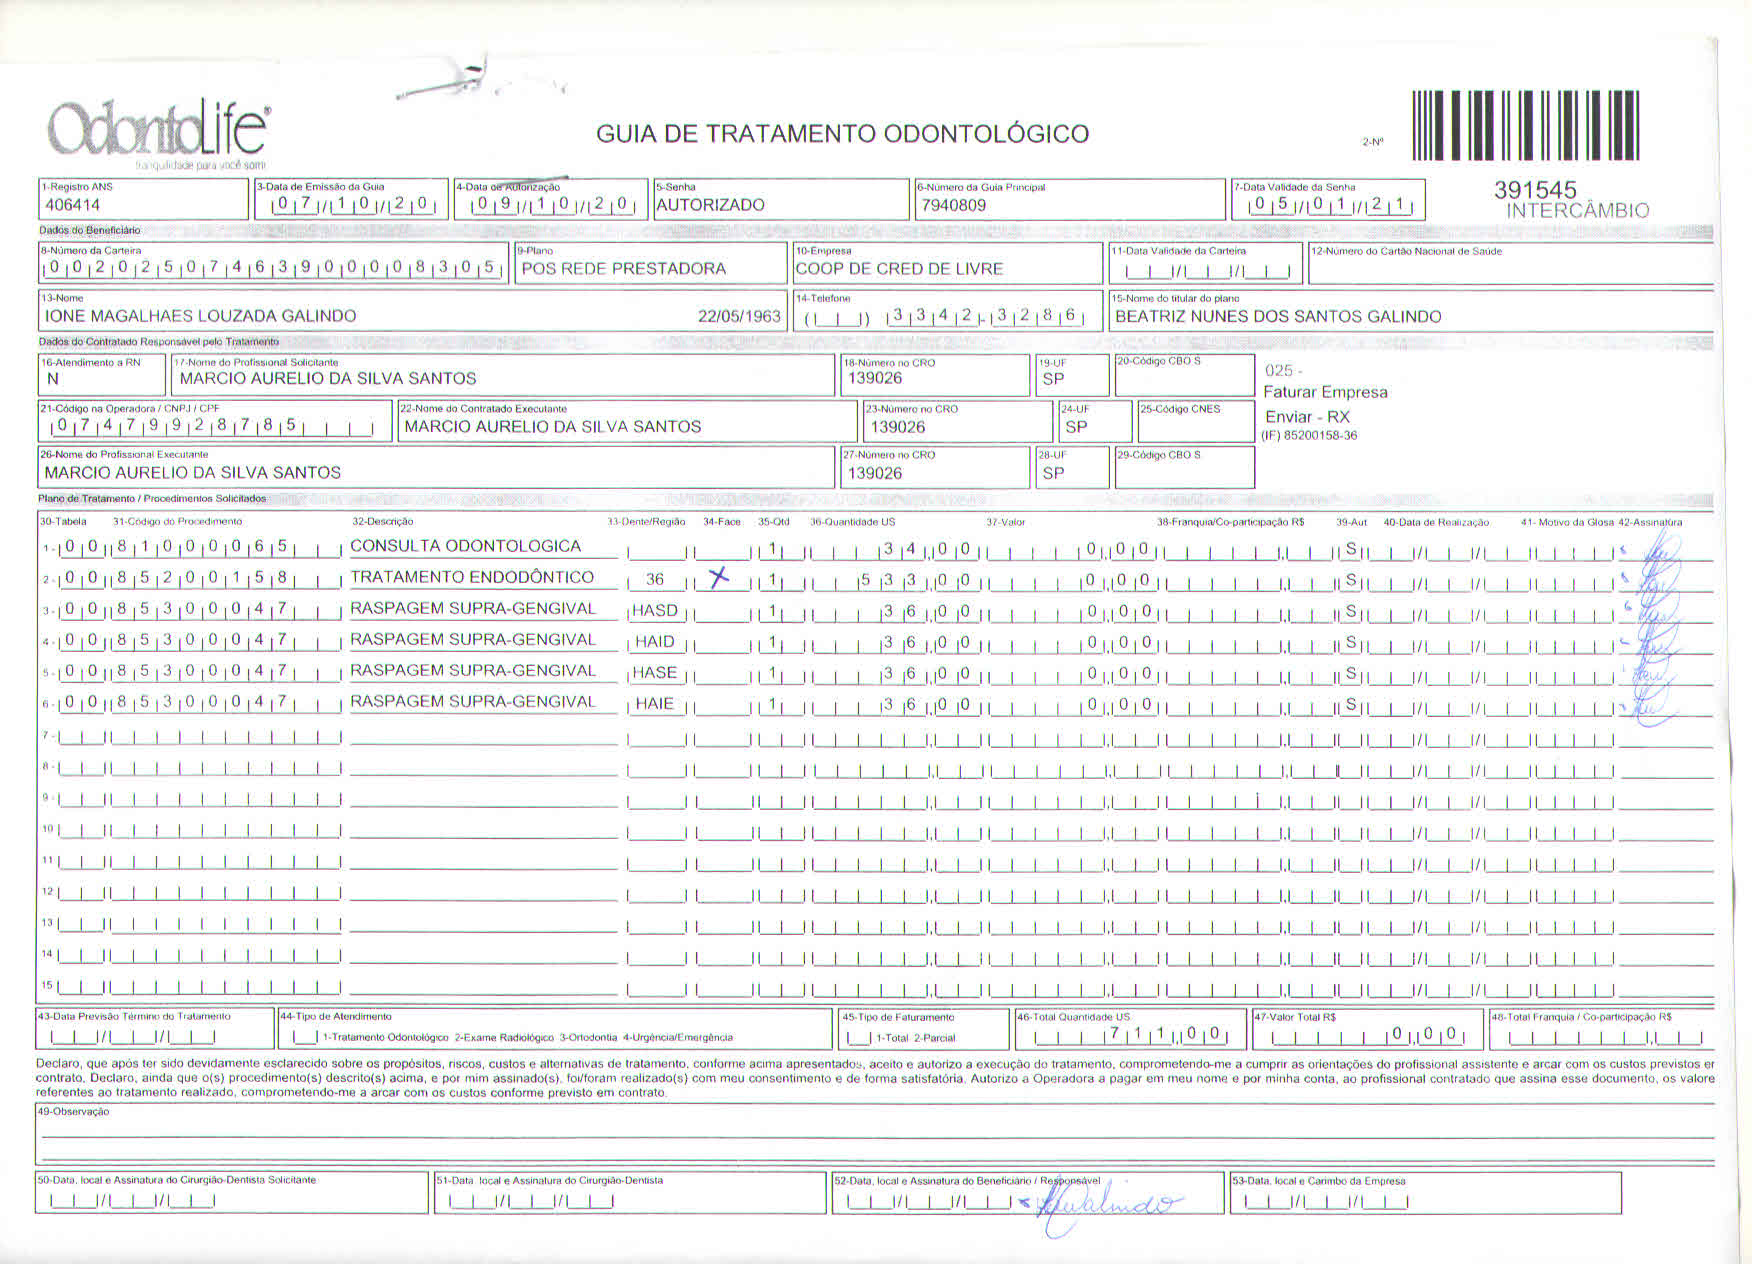This screenshot has height=1264, width=1752.
Task: Select the number 391545
Action: [1535, 190]
